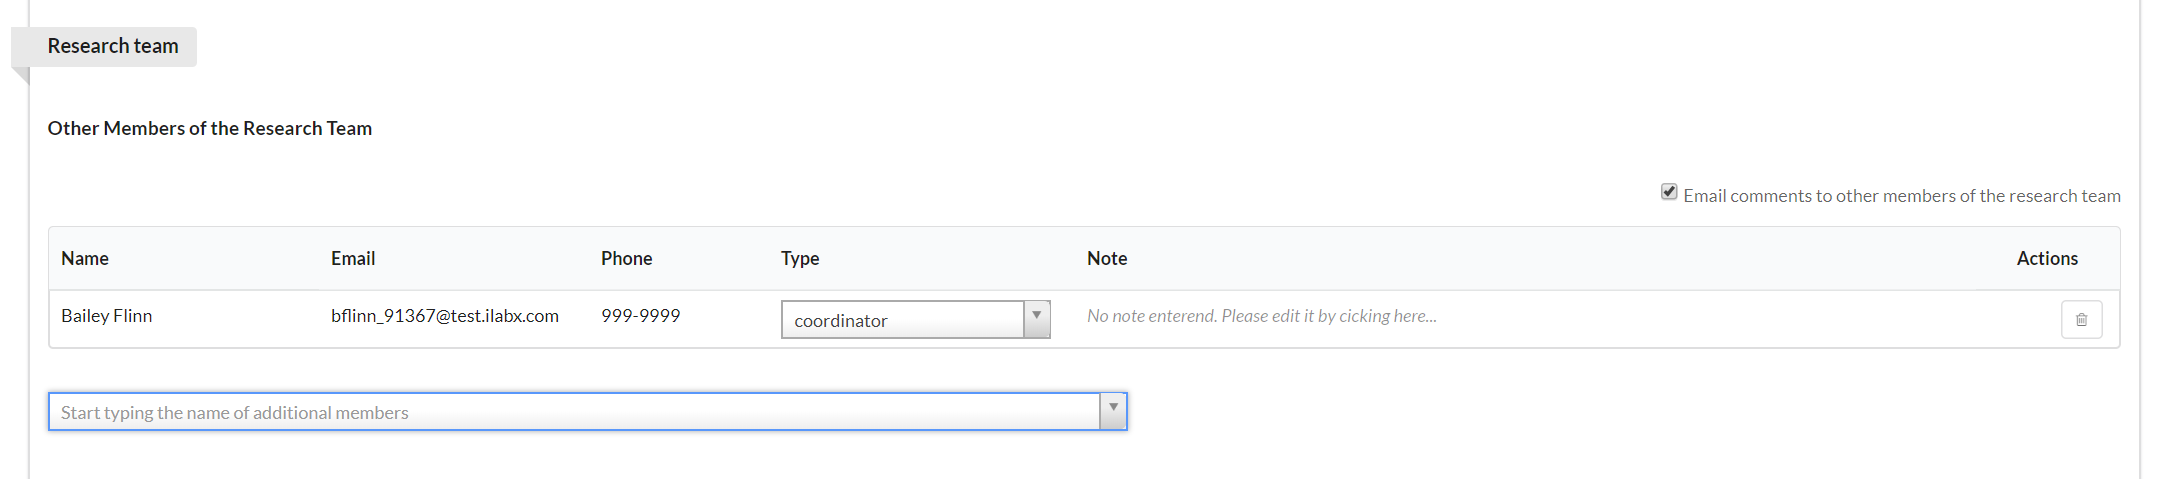Click the Name column header

coord(85,258)
